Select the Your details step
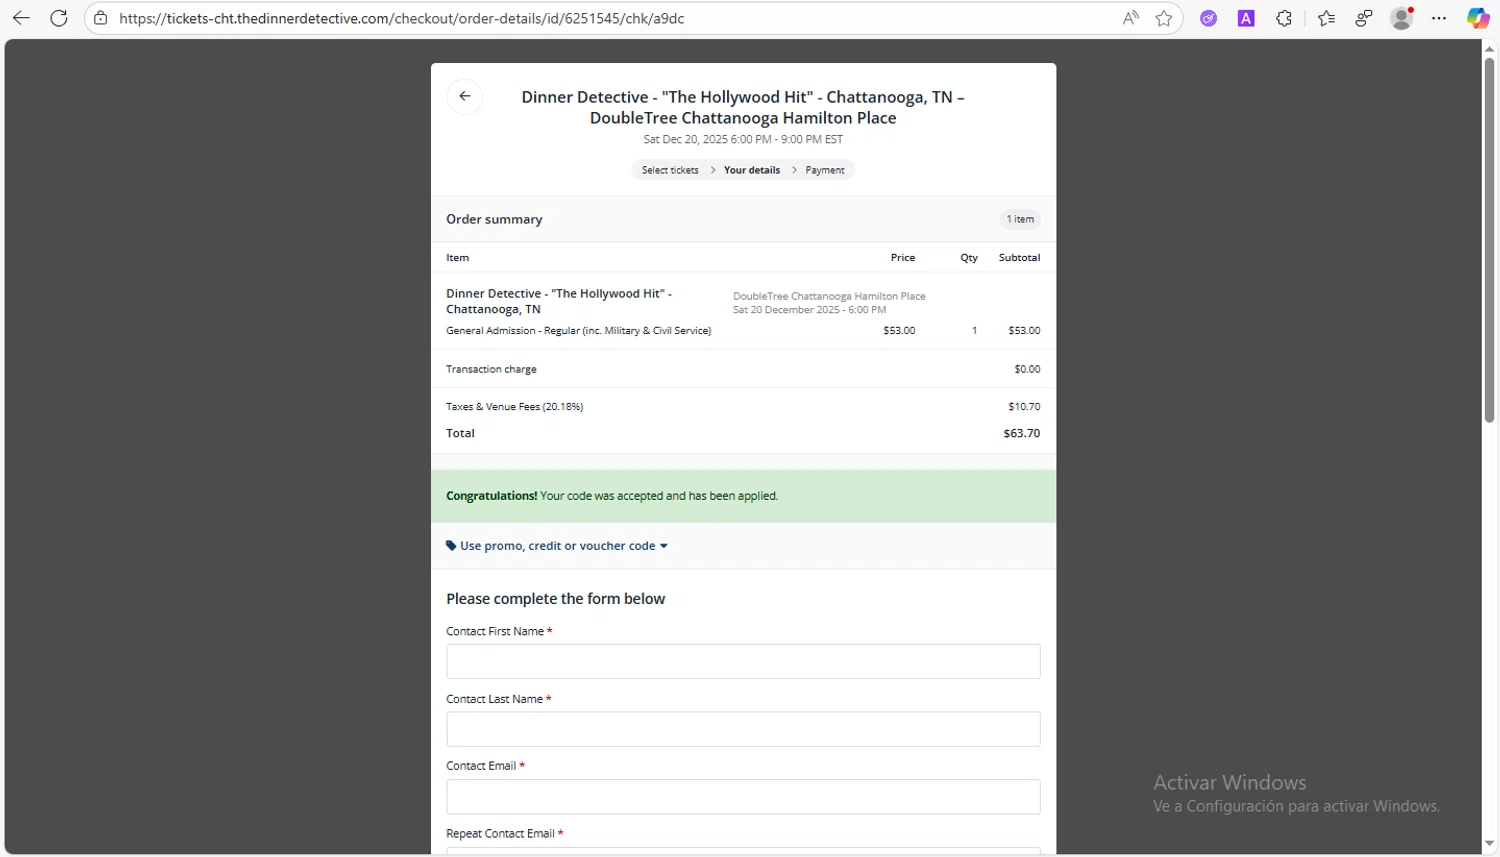This screenshot has width=1500, height=857. [752, 170]
